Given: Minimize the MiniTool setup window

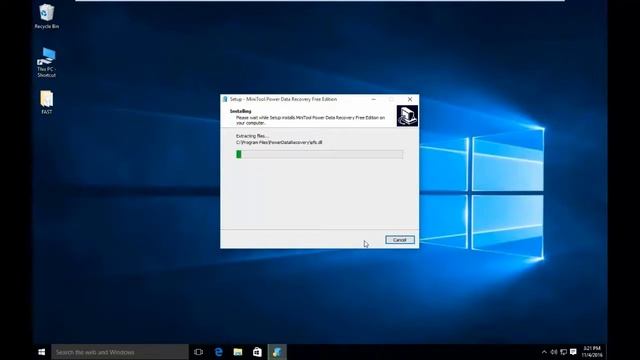Looking at the screenshot, I should coord(373,99).
